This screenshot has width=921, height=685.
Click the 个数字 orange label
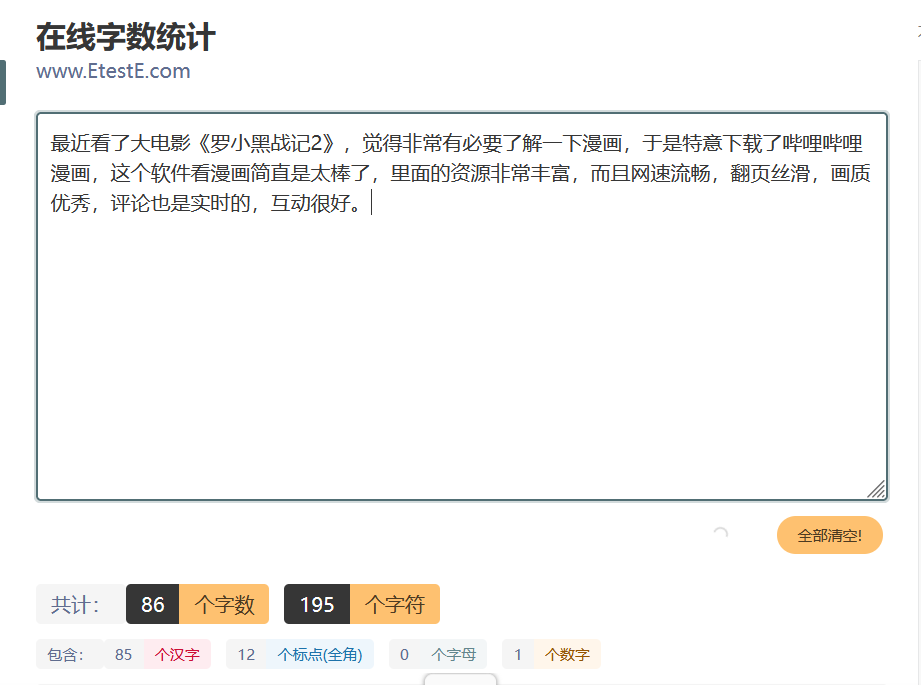[567, 654]
